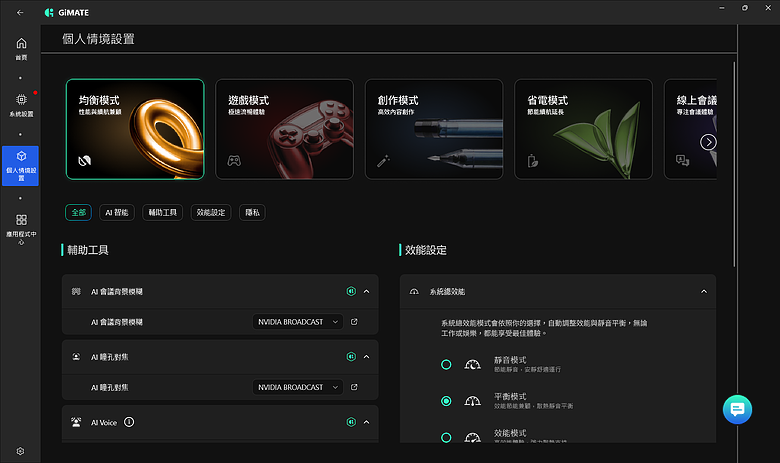This screenshot has height=463, width=780.
Task: Collapse the AI Voice section
Action: [x=367, y=422]
